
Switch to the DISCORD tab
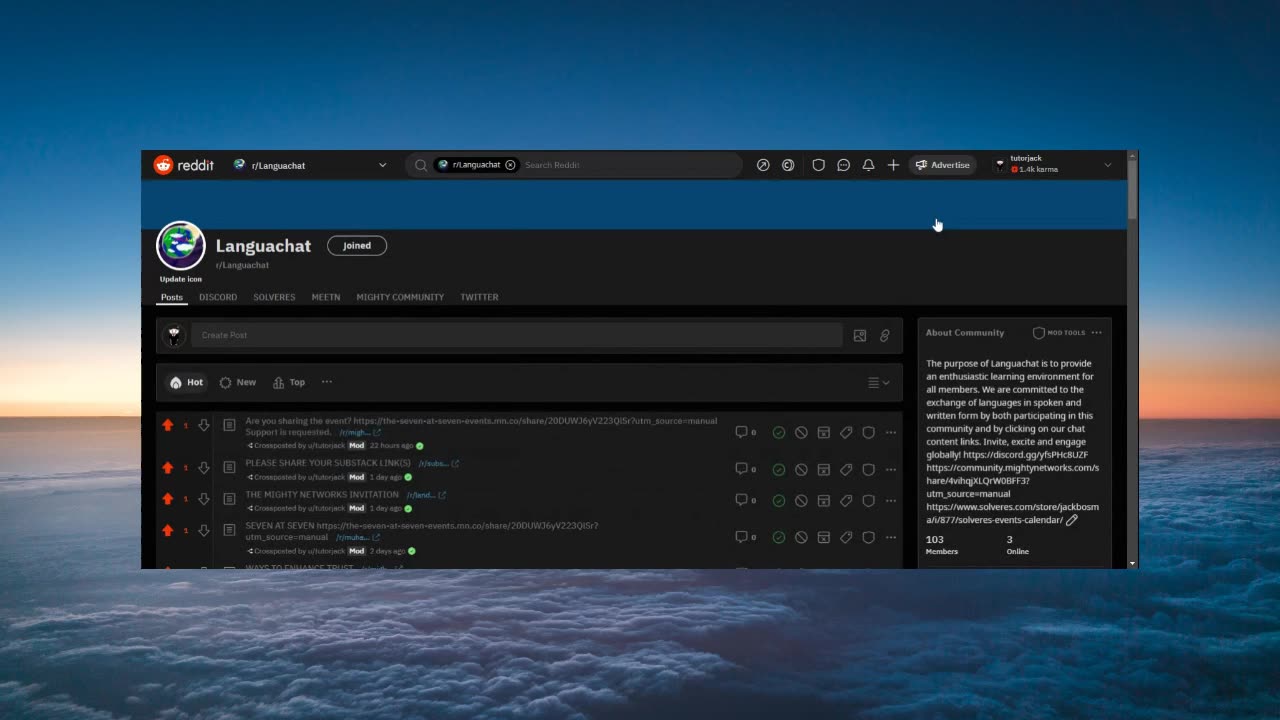pos(218,297)
